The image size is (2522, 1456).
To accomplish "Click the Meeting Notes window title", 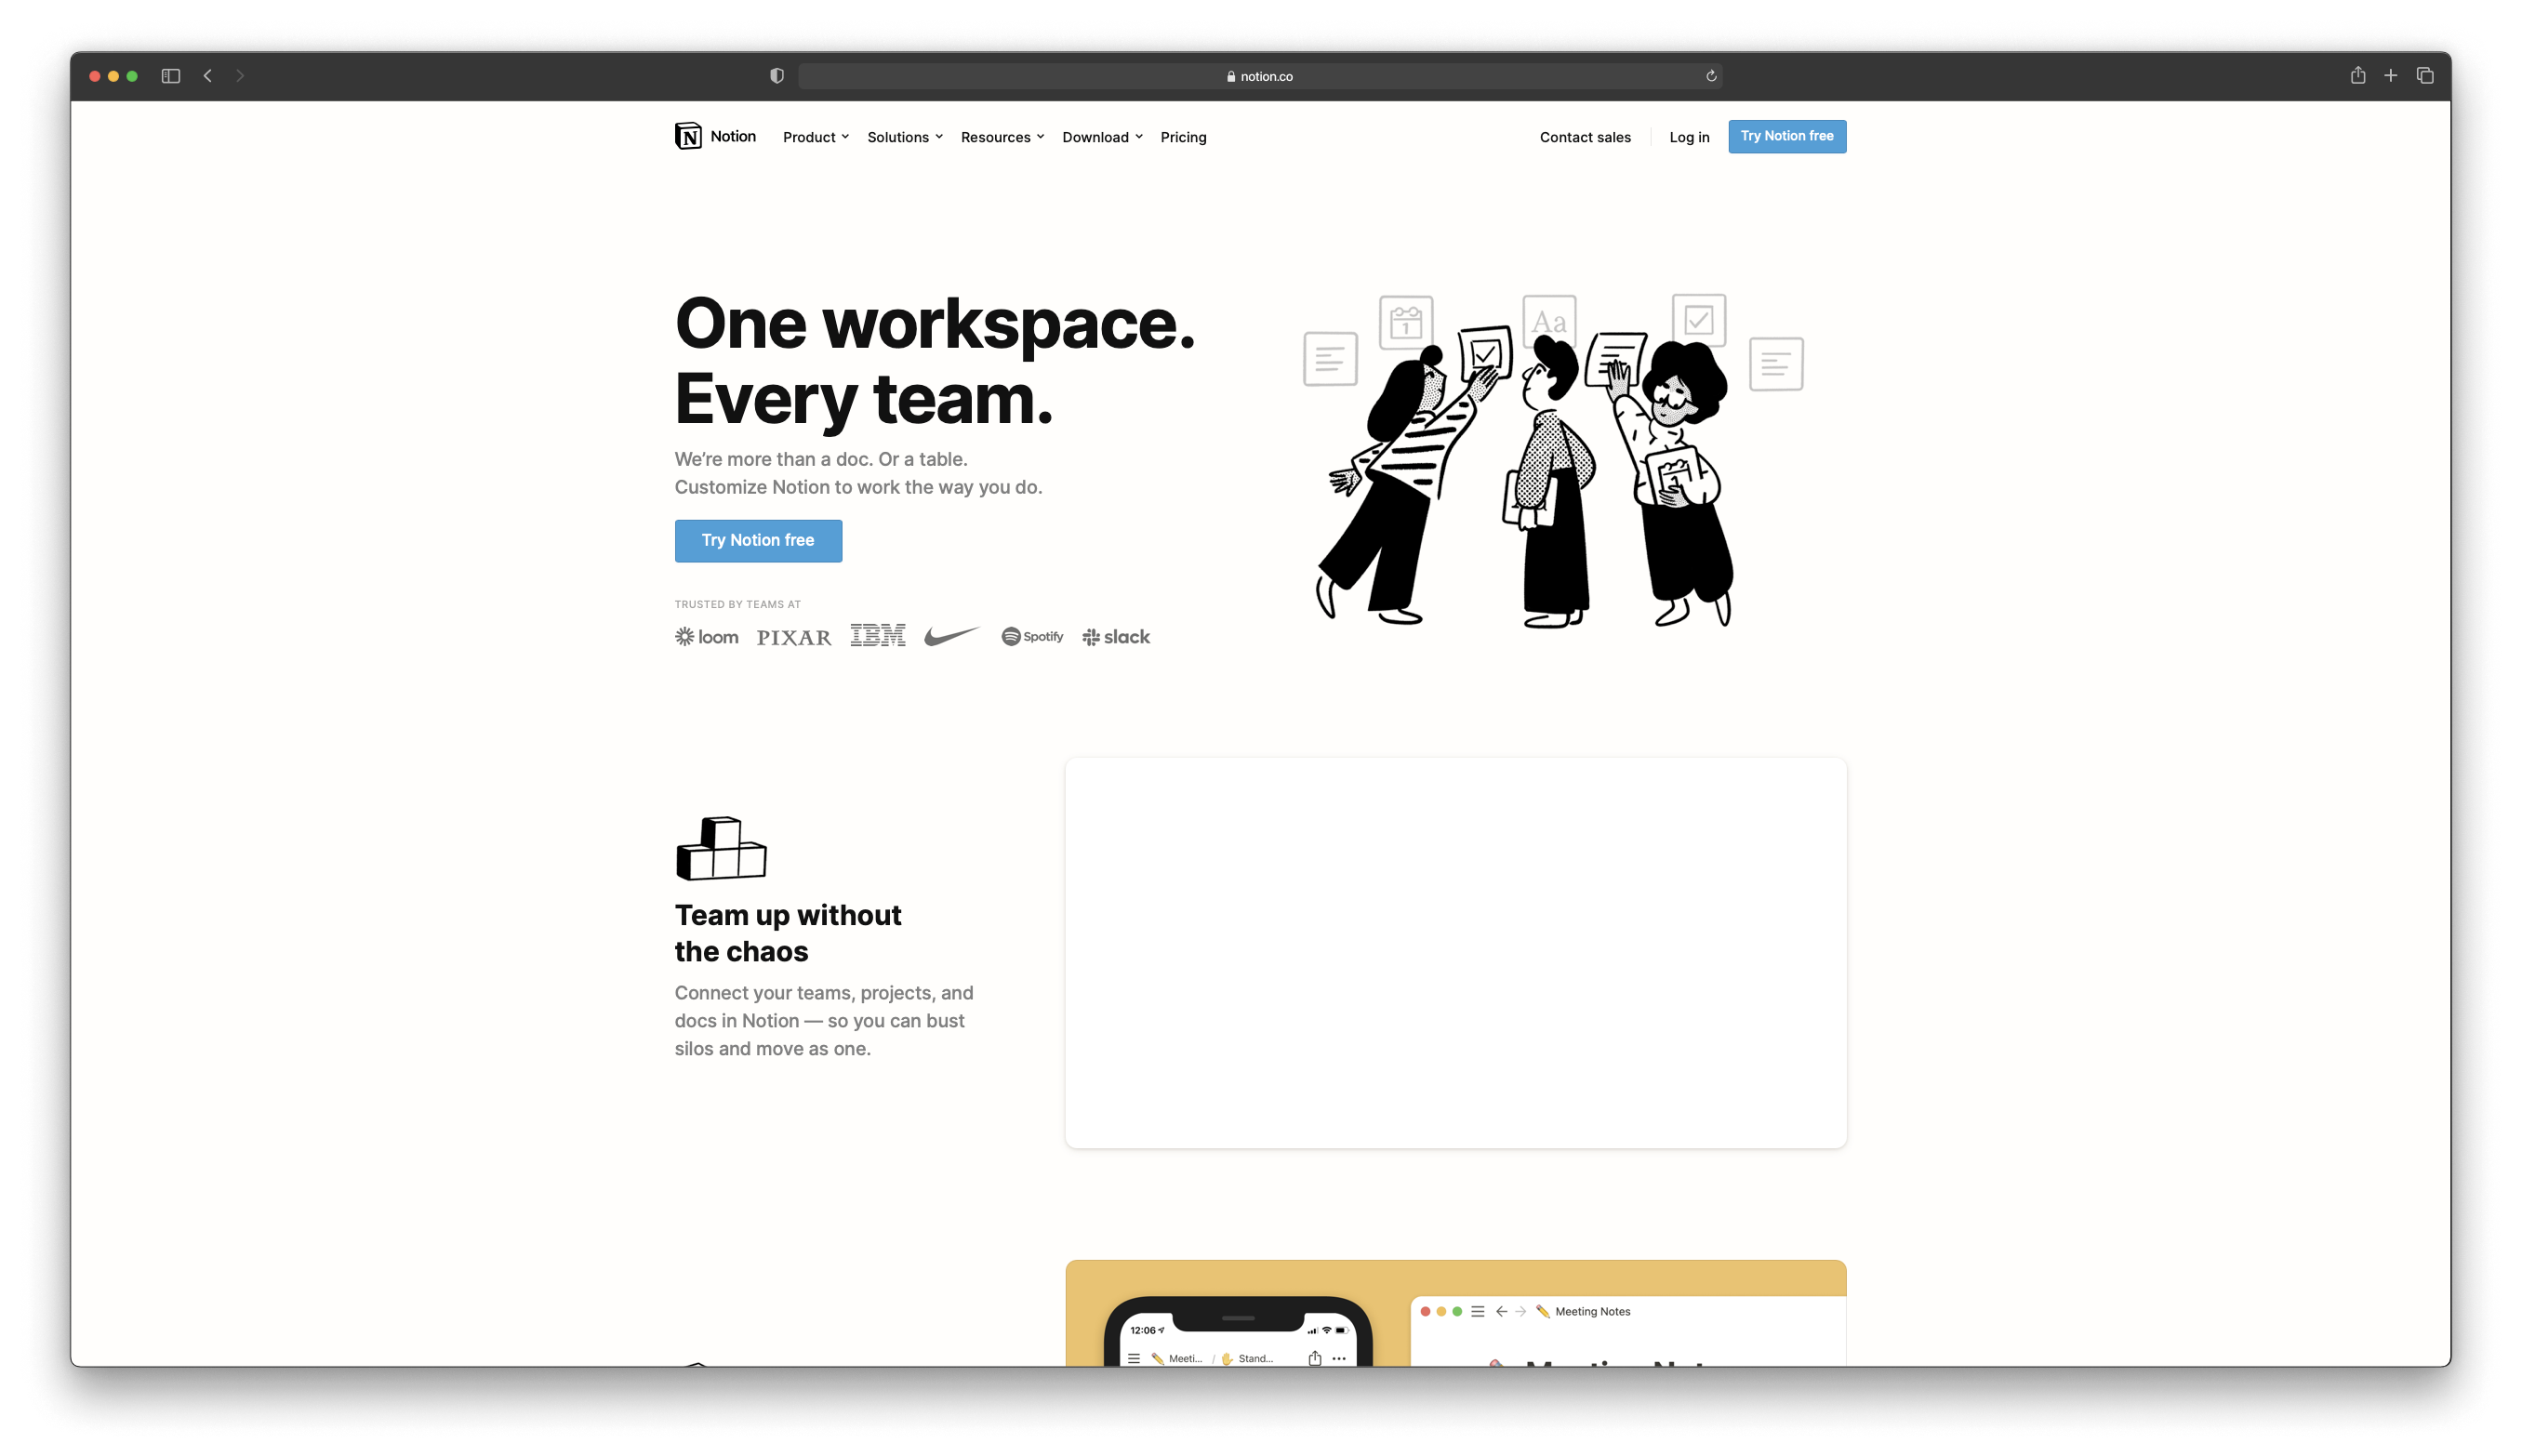I will point(1592,1311).
